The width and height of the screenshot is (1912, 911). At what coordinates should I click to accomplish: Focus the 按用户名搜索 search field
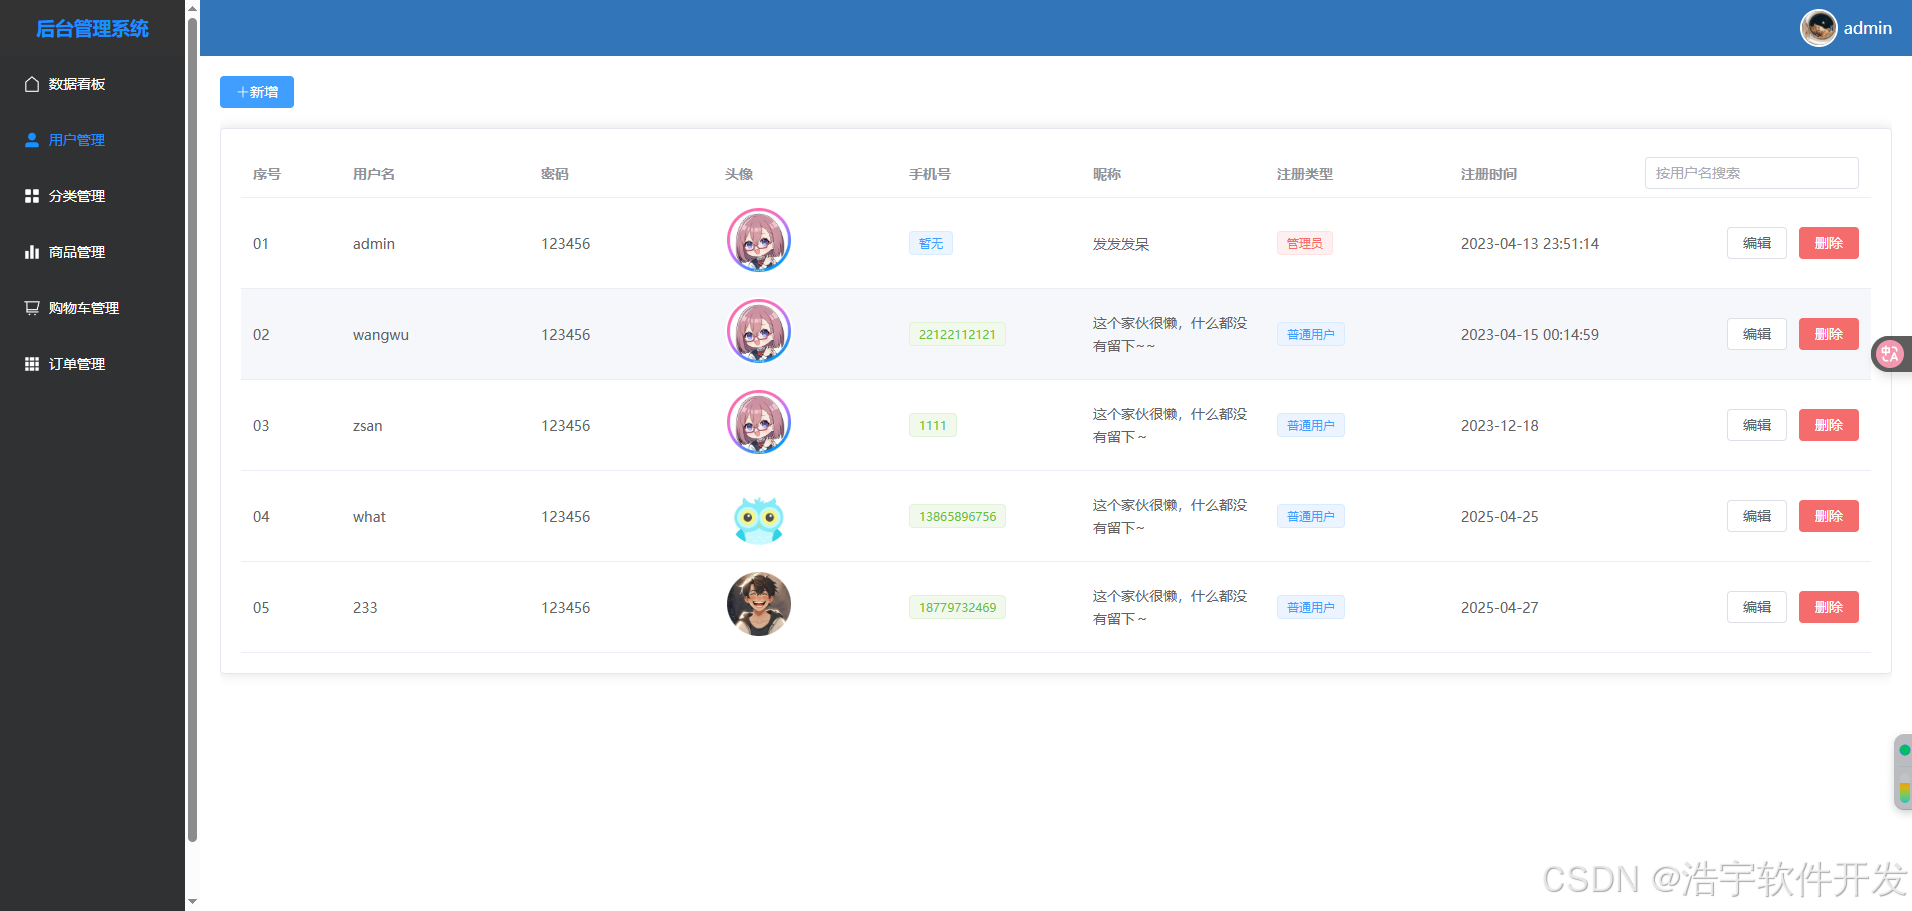tap(1751, 173)
